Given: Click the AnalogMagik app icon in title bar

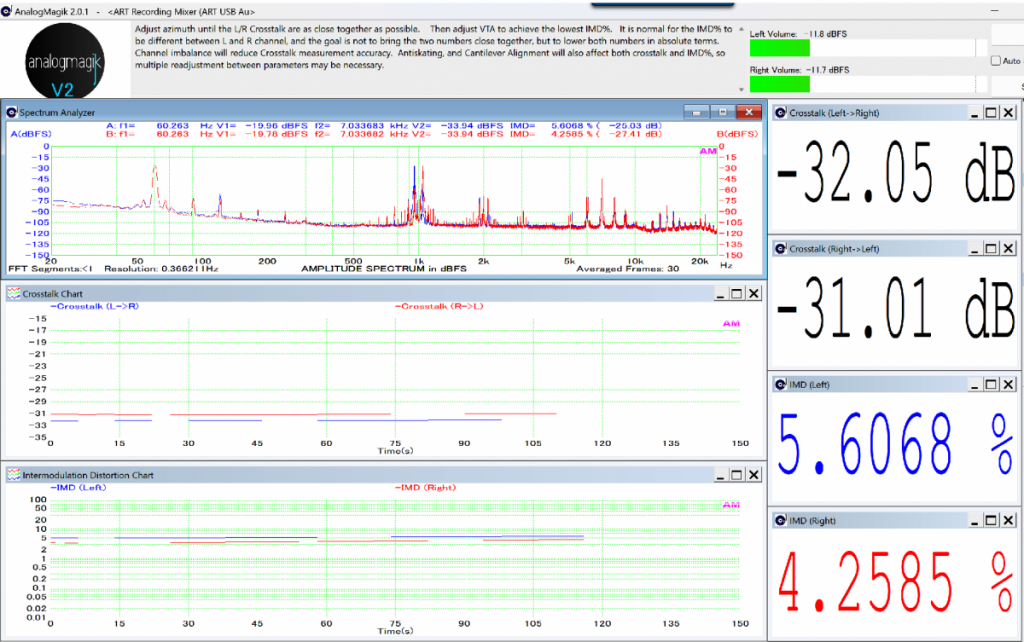Looking at the screenshot, I should click(7, 11).
